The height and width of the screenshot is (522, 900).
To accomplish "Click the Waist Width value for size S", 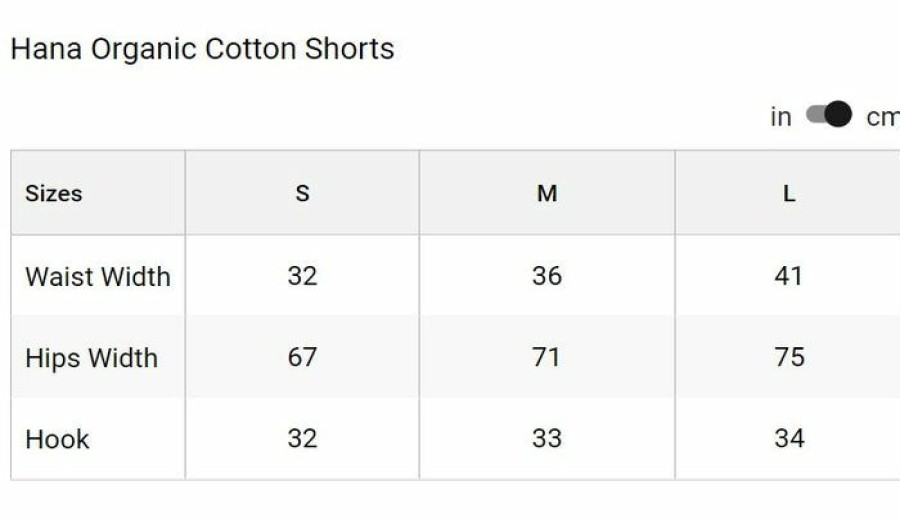I will click(302, 276).
